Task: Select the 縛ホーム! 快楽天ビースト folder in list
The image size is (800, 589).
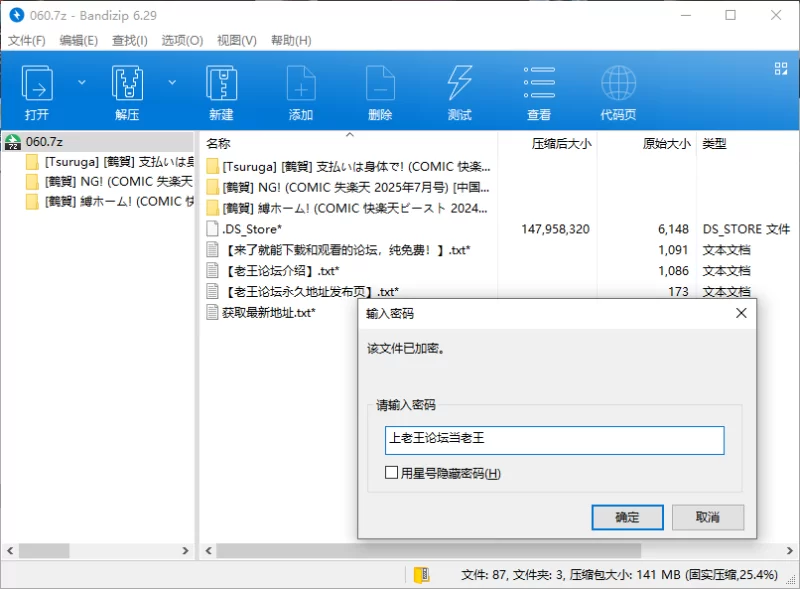Action: [x=348, y=209]
